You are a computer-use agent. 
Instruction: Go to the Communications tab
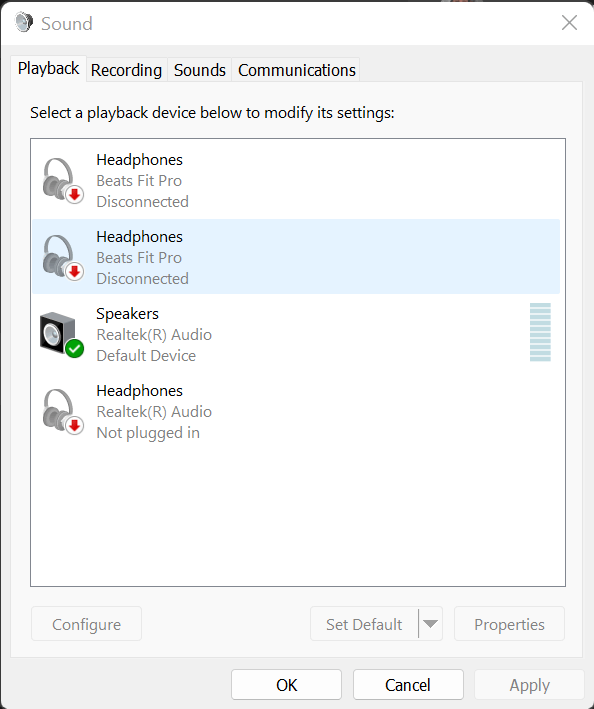297,70
